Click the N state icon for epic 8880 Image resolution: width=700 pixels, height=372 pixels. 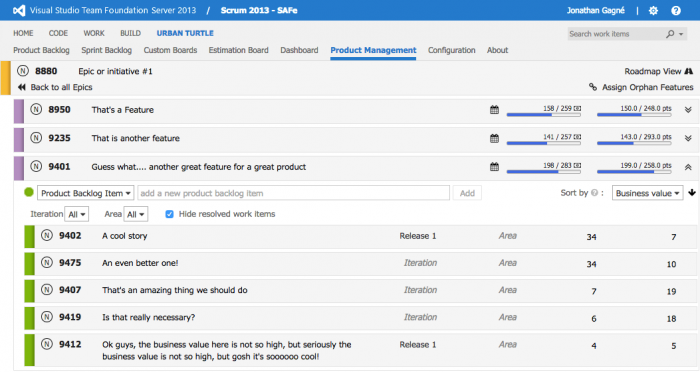tap(23, 71)
